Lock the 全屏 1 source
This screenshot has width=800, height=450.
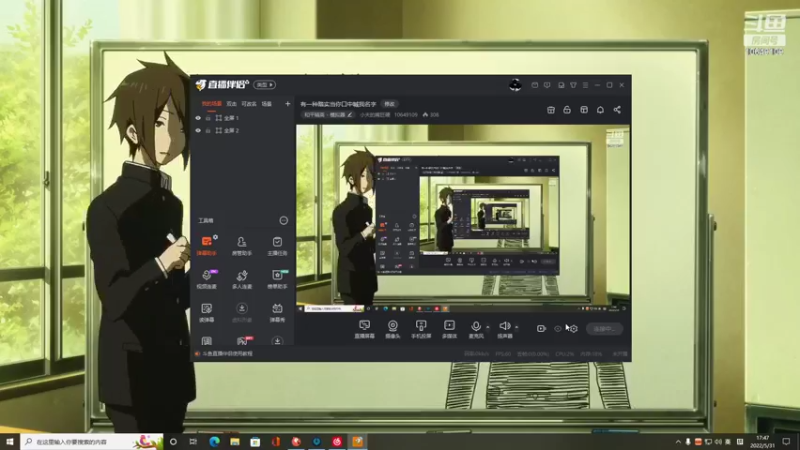click(208, 118)
